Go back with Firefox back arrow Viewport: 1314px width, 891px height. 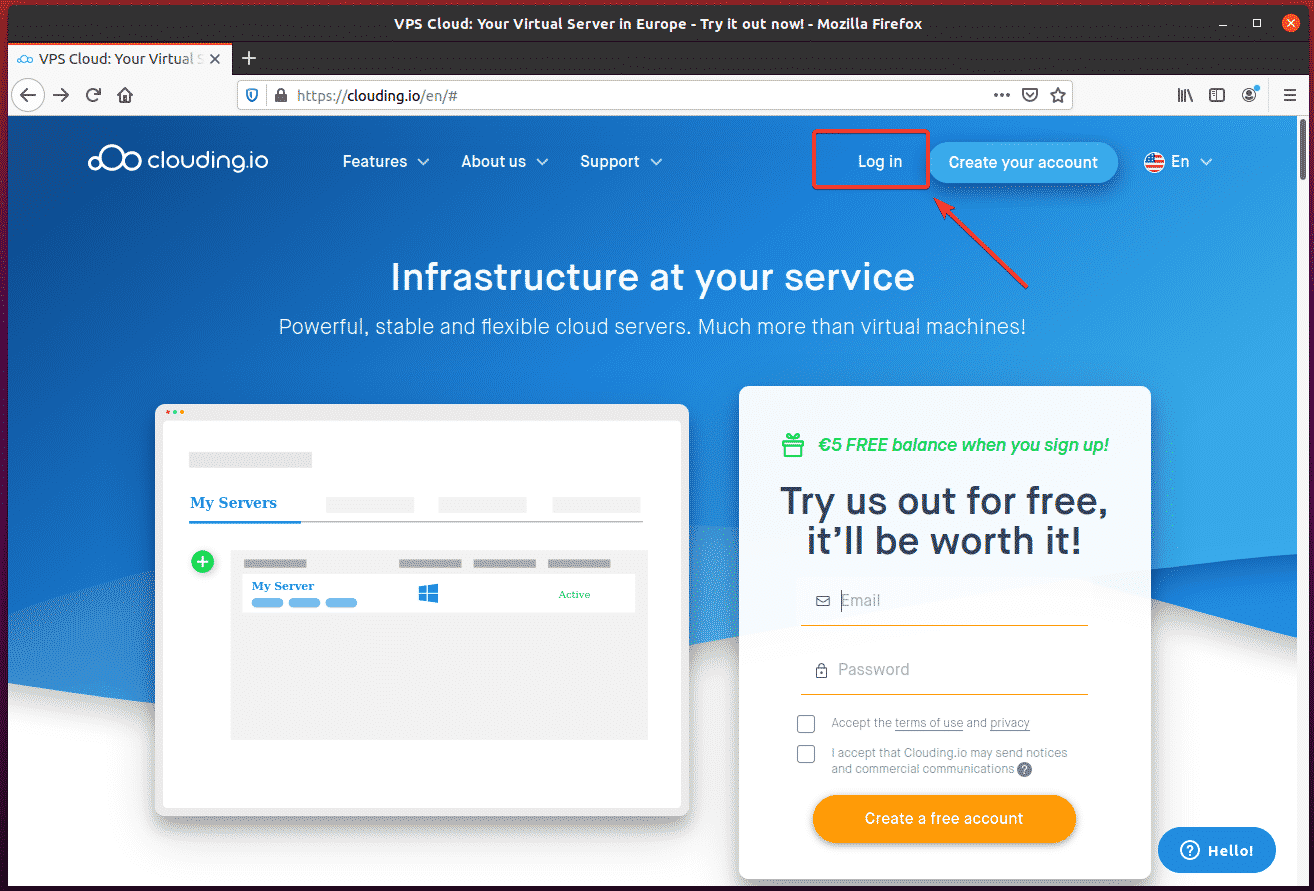[x=28, y=95]
